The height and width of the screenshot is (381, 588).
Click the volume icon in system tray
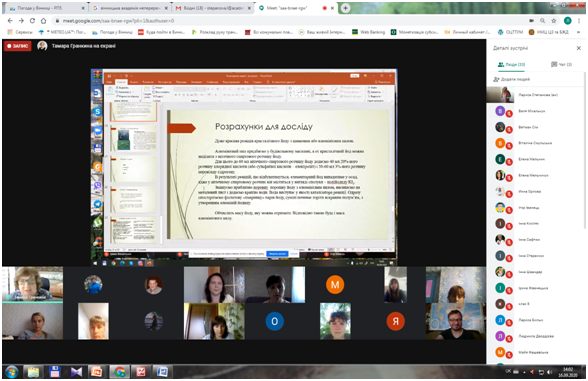(550, 372)
